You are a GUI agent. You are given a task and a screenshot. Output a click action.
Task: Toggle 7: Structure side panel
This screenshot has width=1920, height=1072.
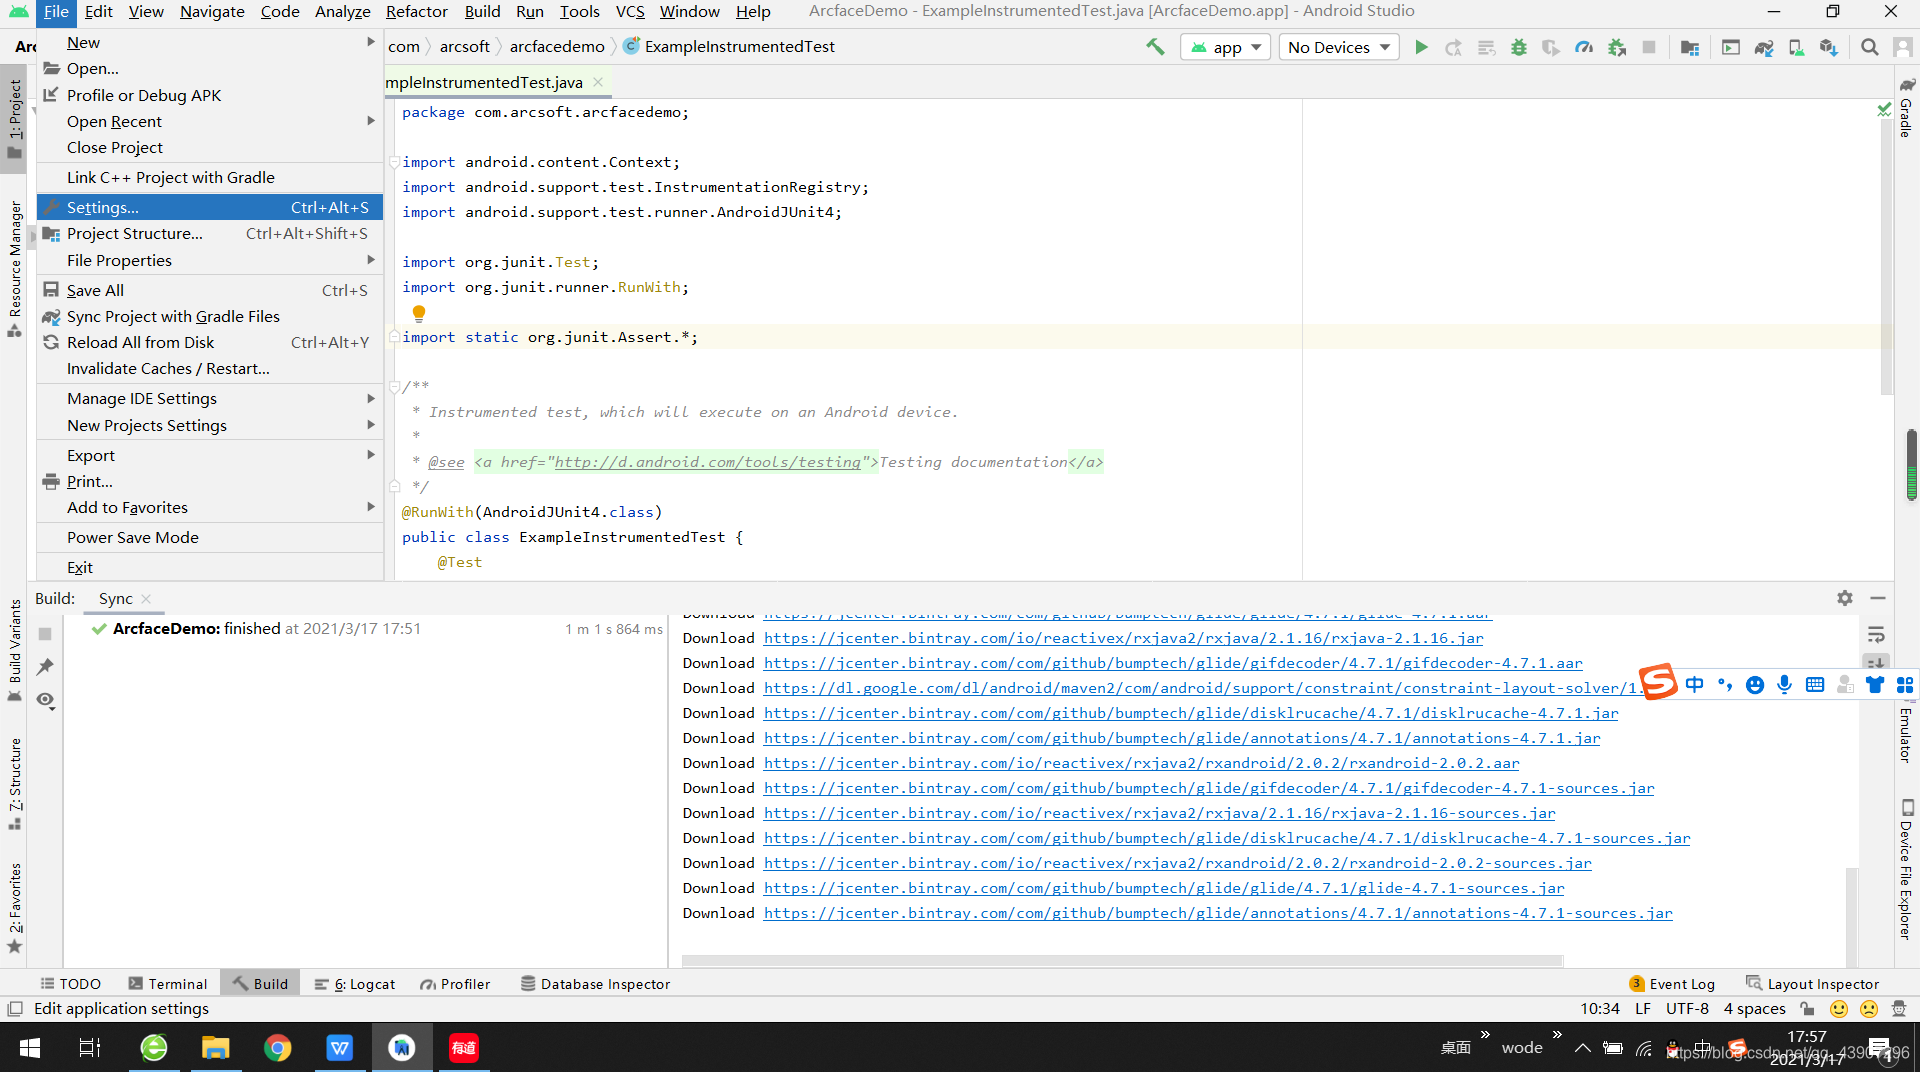14,784
